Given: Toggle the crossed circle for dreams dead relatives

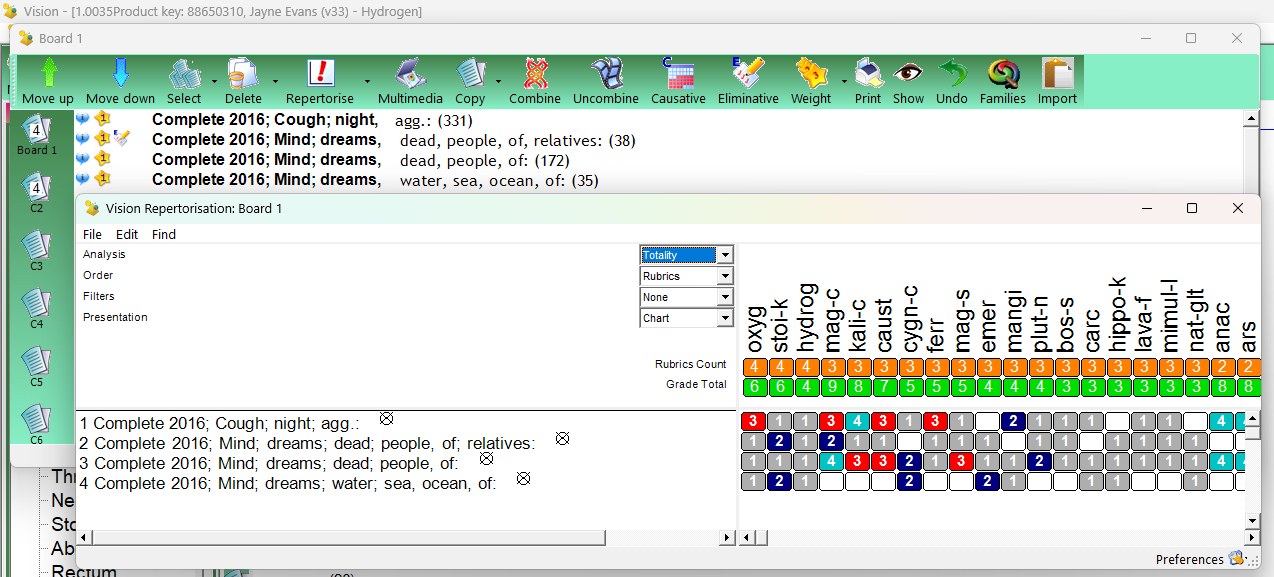Looking at the screenshot, I should [562, 438].
